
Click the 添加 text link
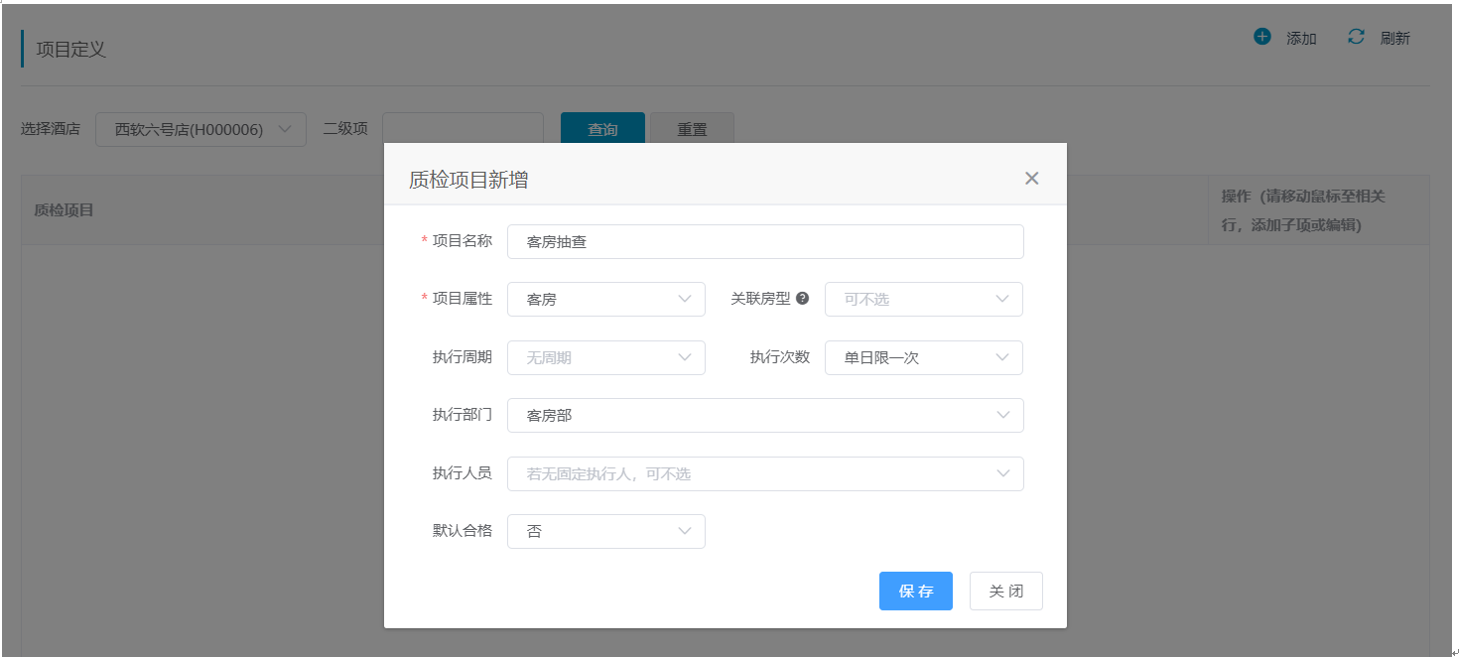[1301, 38]
